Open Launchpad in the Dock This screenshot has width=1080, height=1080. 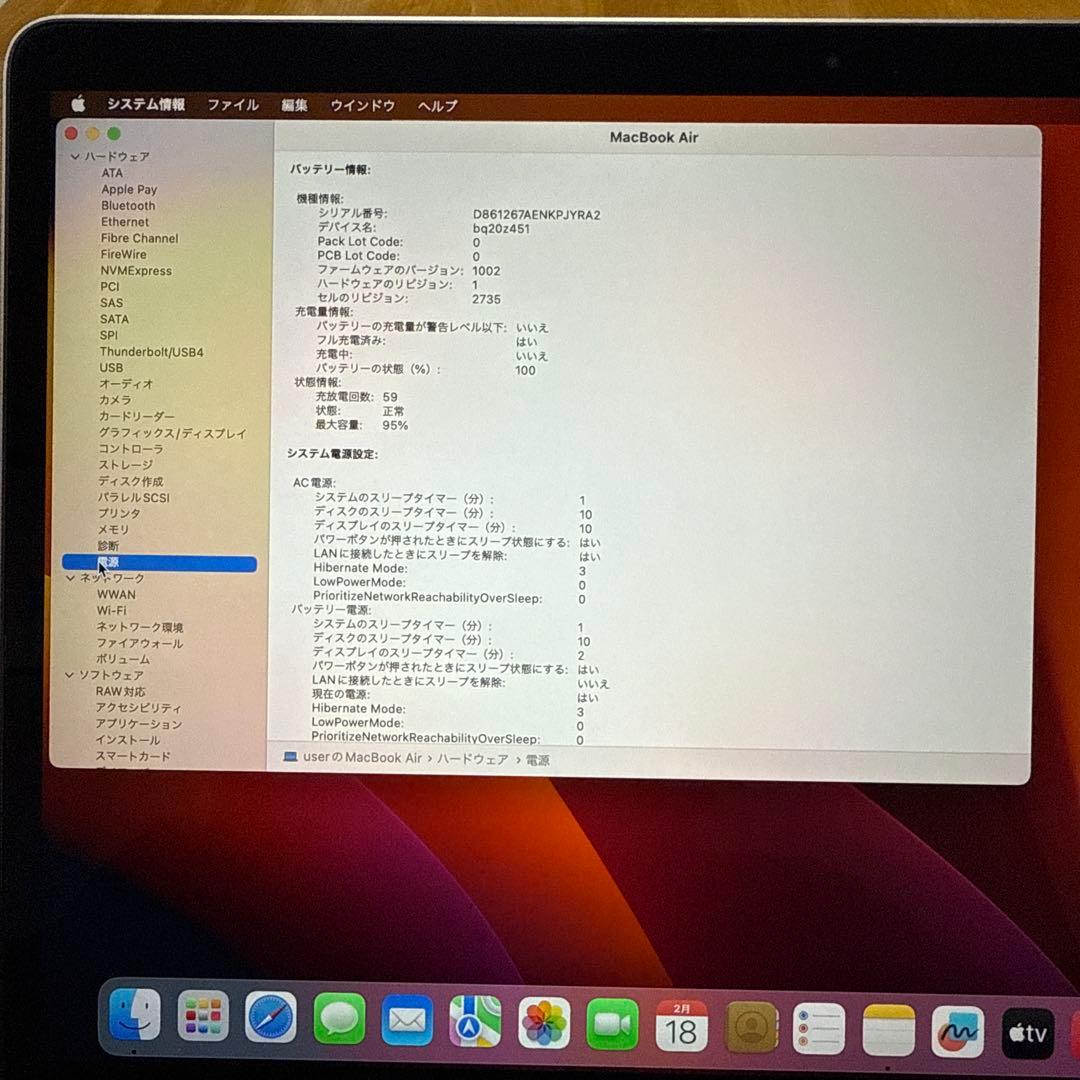202,1016
